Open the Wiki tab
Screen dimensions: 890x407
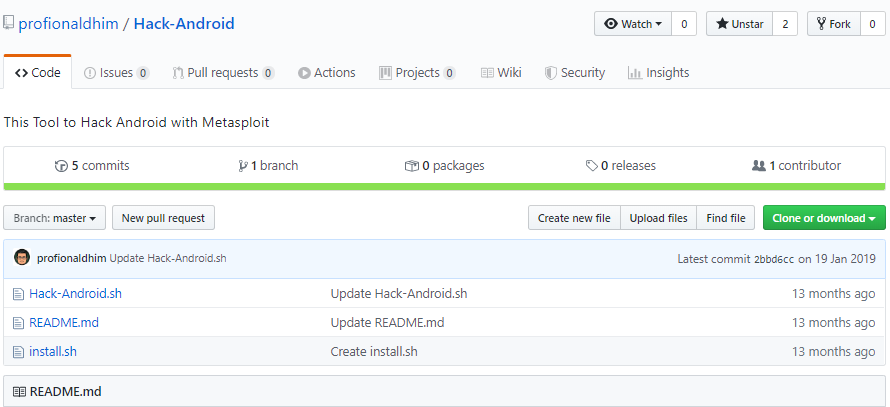[501, 73]
